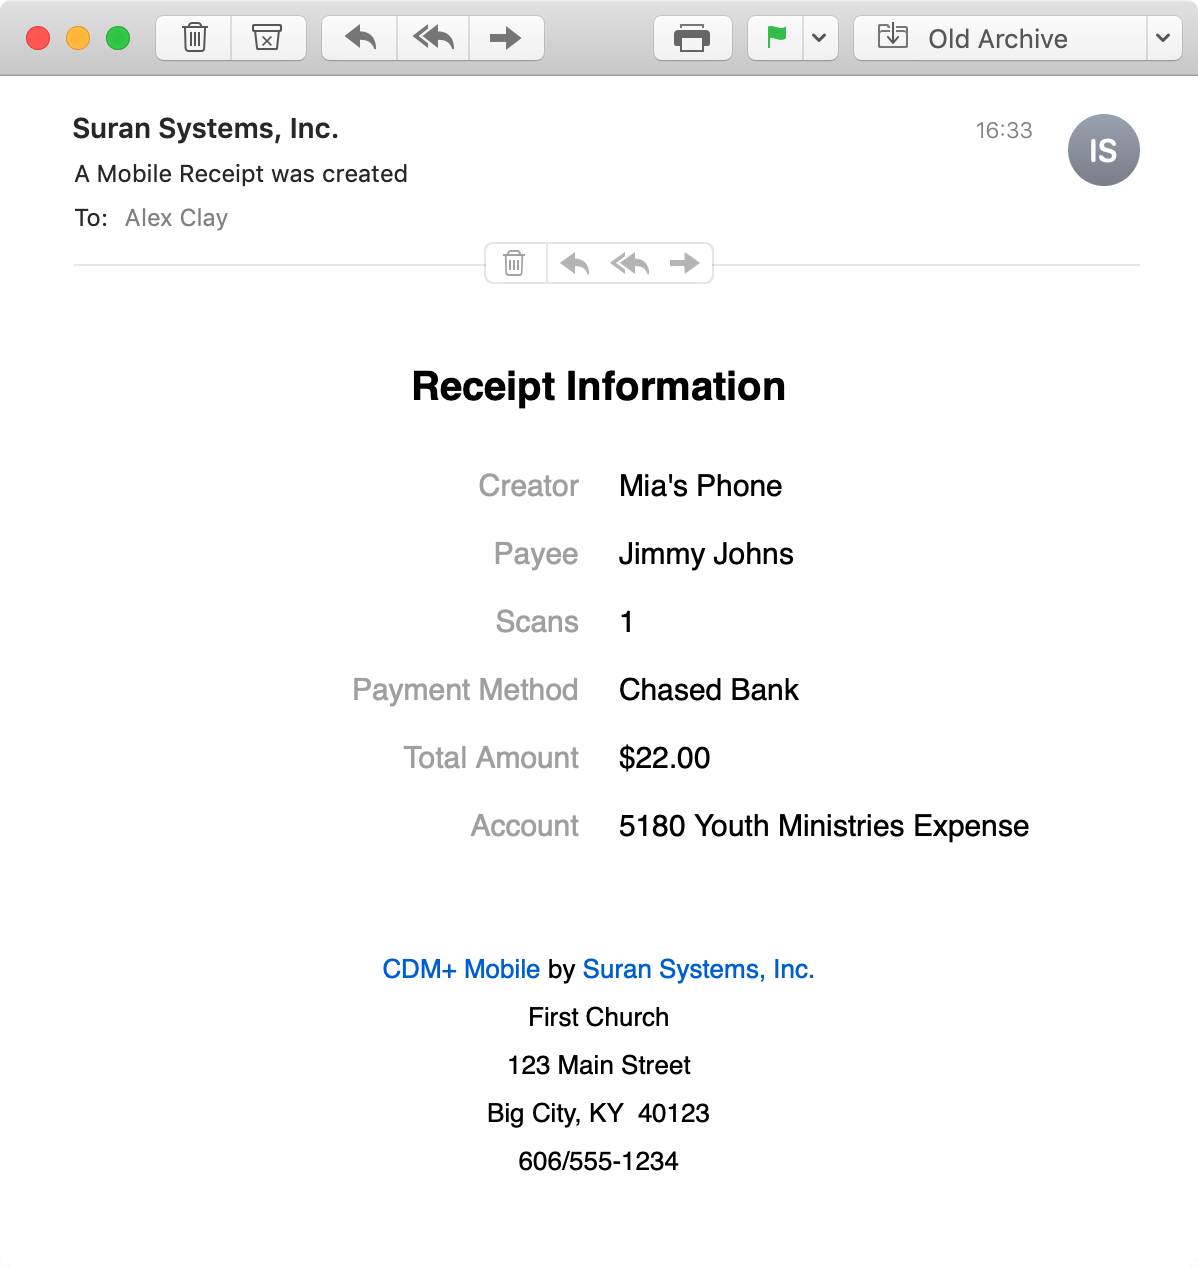Image resolution: width=1198 pixels, height=1268 pixels.
Task: Flag this message with green flag
Action: coord(776,39)
